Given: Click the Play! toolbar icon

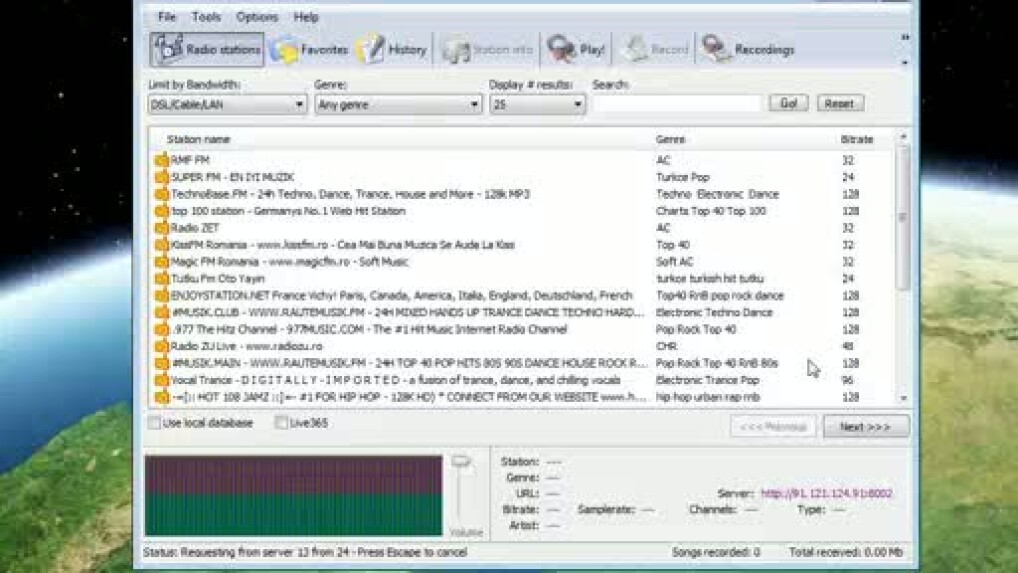Looking at the screenshot, I should click(561, 49).
